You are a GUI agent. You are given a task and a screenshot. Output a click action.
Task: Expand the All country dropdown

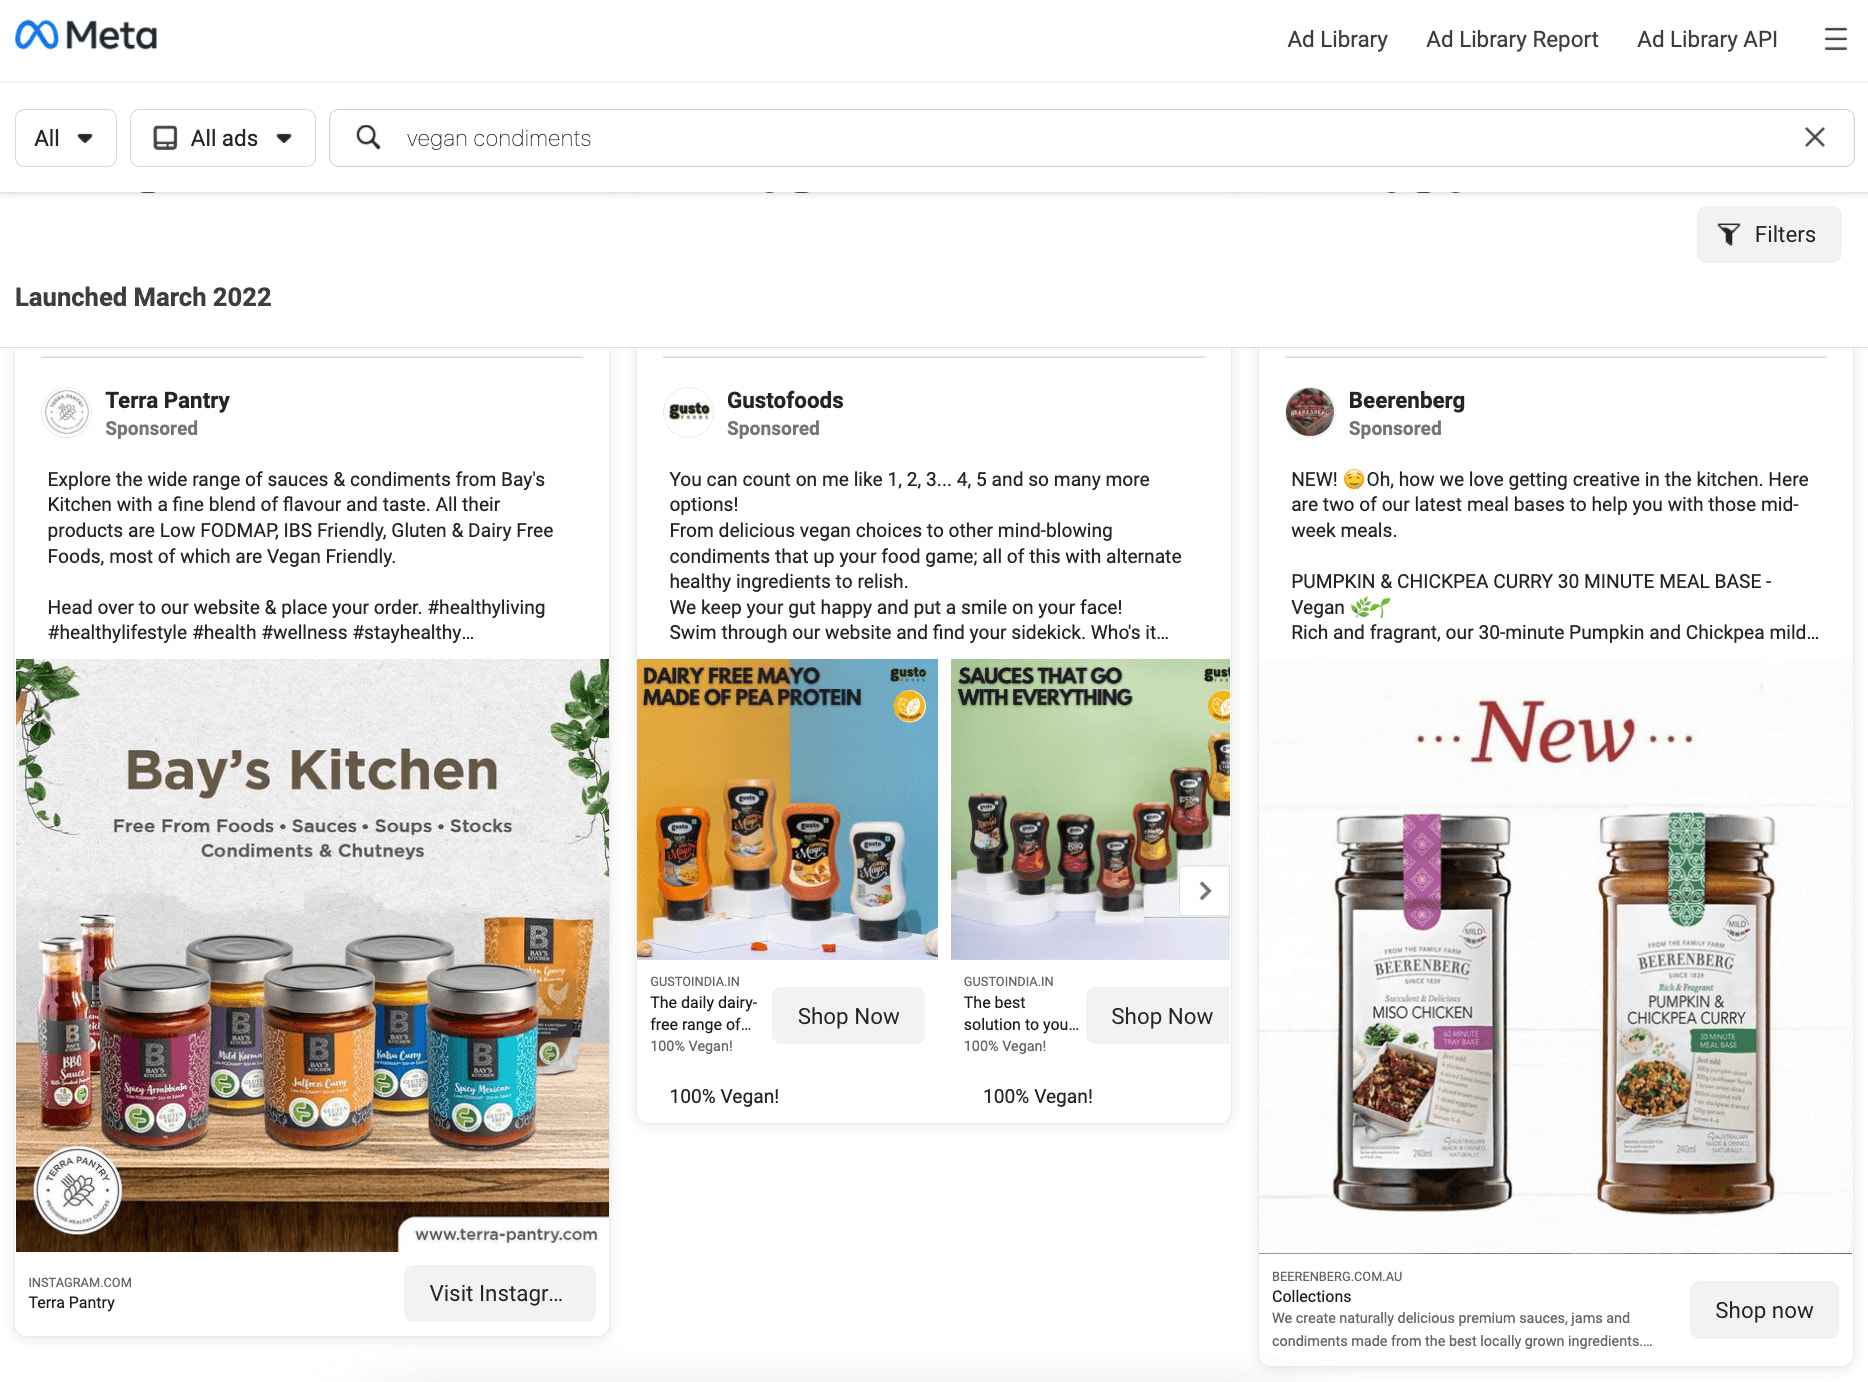click(65, 138)
